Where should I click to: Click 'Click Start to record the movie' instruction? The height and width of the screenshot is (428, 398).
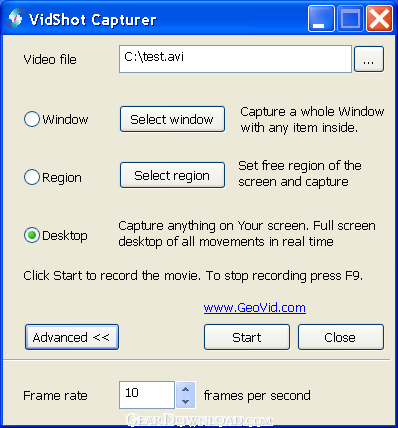coord(193,276)
